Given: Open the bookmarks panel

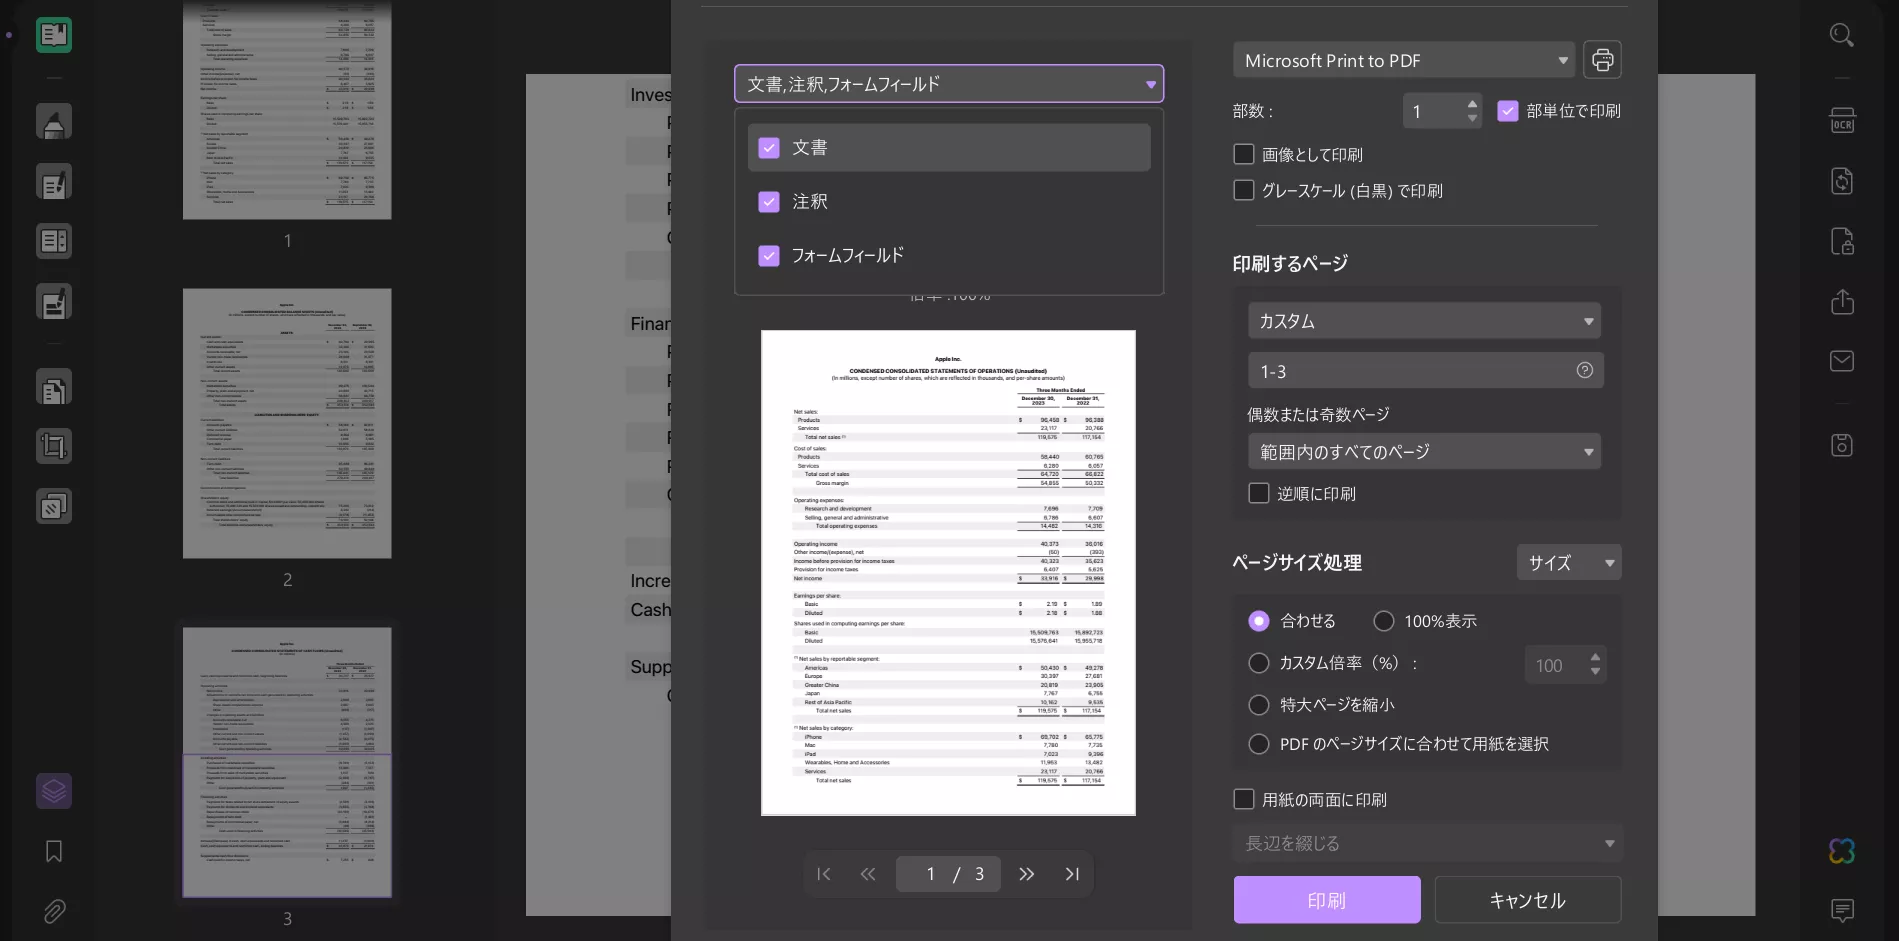Looking at the screenshot, I should (x=54, y=851).
